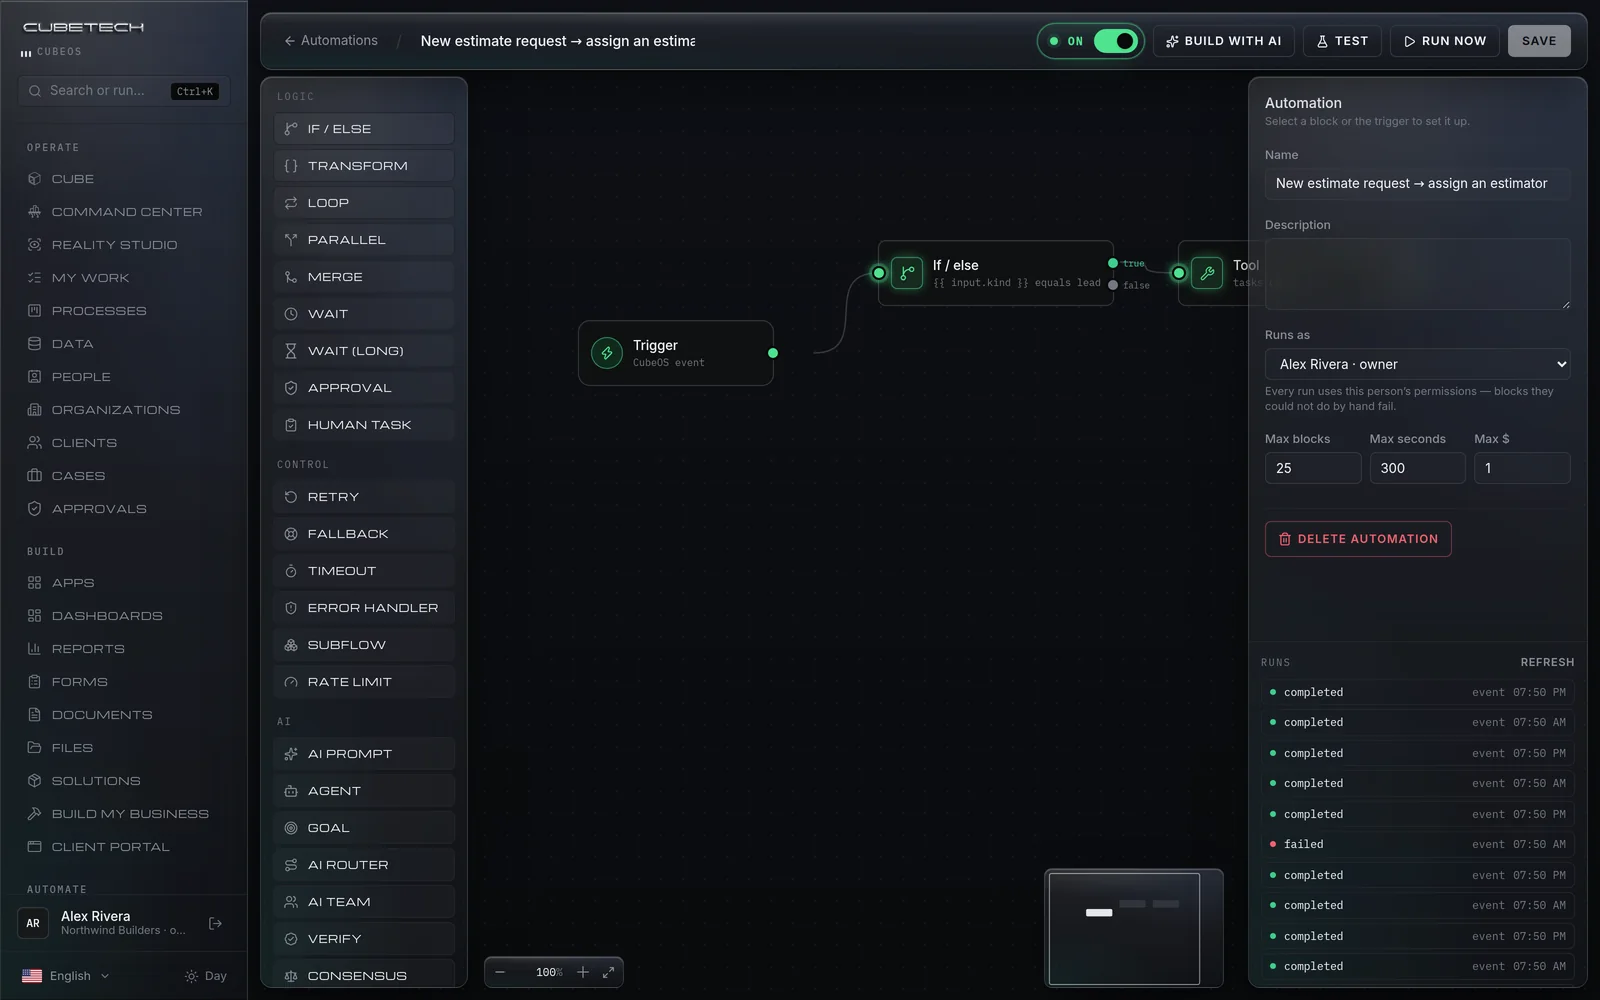This screenshot has width=1600, height=1000.
Task: Click the SAVE button
Action: pos(1539,41)
